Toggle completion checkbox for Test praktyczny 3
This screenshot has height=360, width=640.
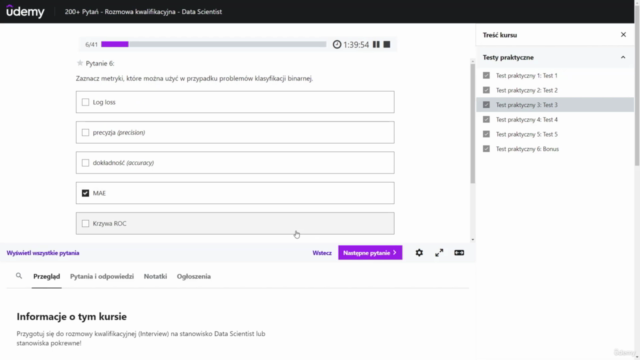(486, 105)
